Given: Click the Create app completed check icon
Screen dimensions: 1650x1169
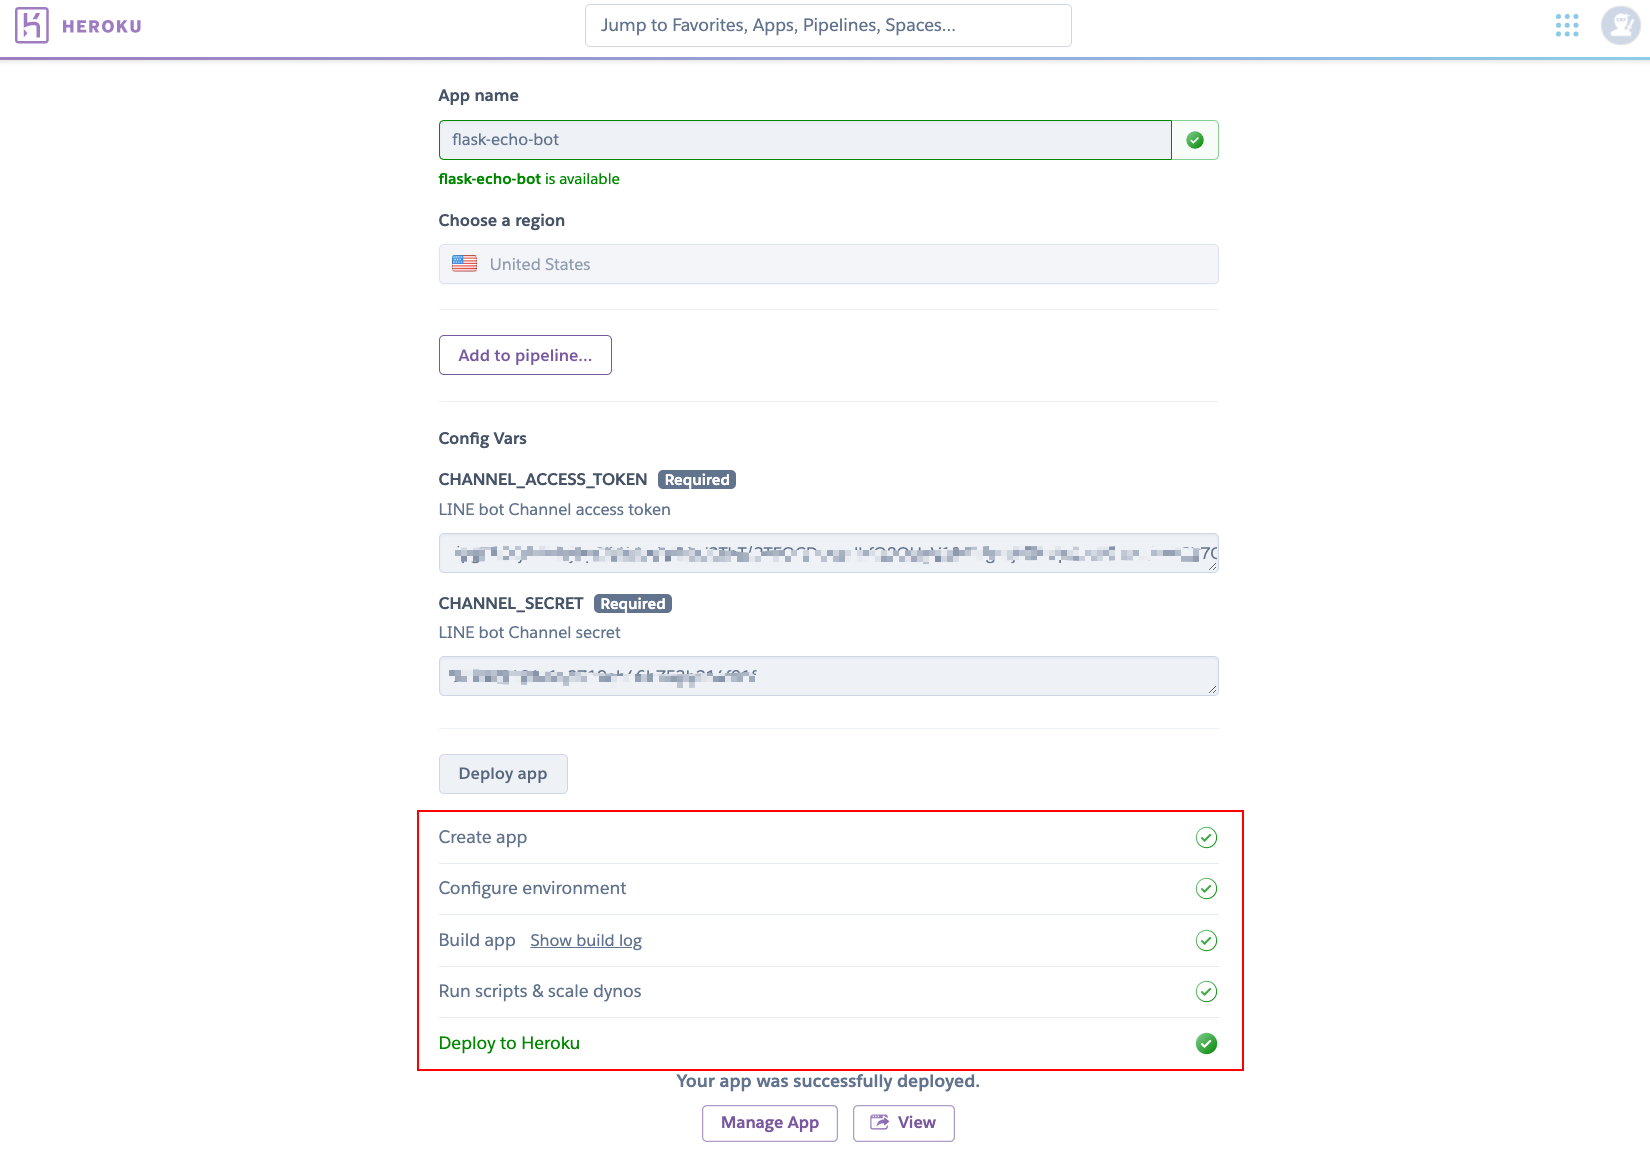Looking at the screenshot, I should pyautogui.click(x=1207, y=838).
